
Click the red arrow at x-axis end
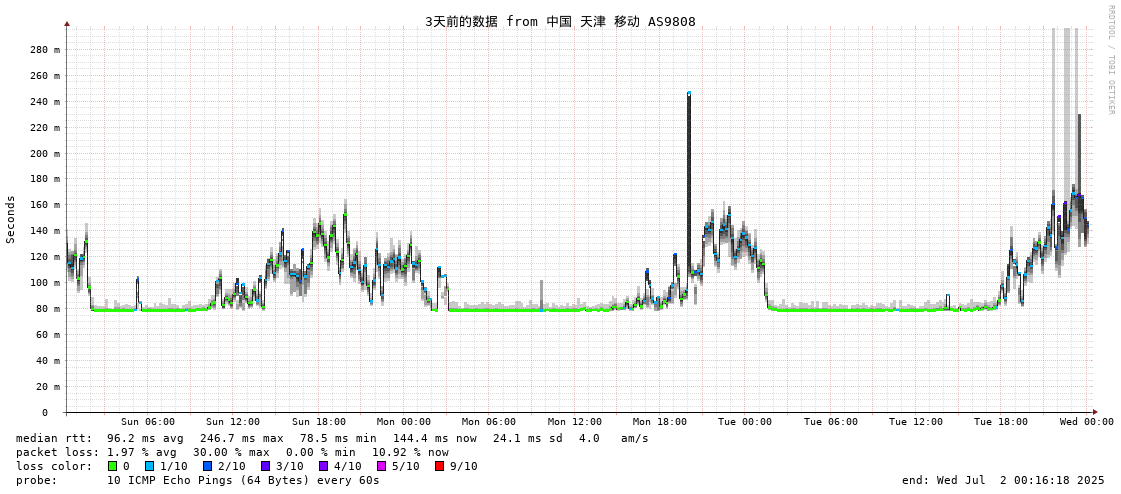(x=1095, y=413)
